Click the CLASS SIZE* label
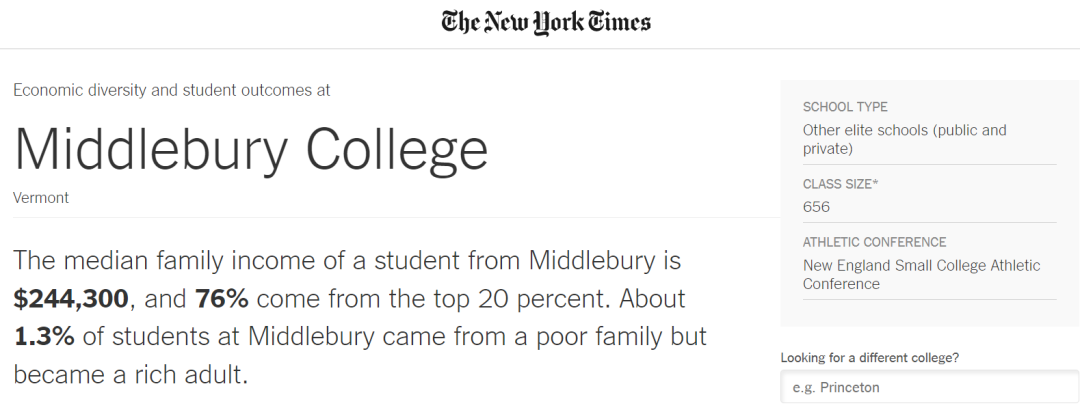Image resolution: width=1080 pixels, height=410 pixels. tap(841, 184)
